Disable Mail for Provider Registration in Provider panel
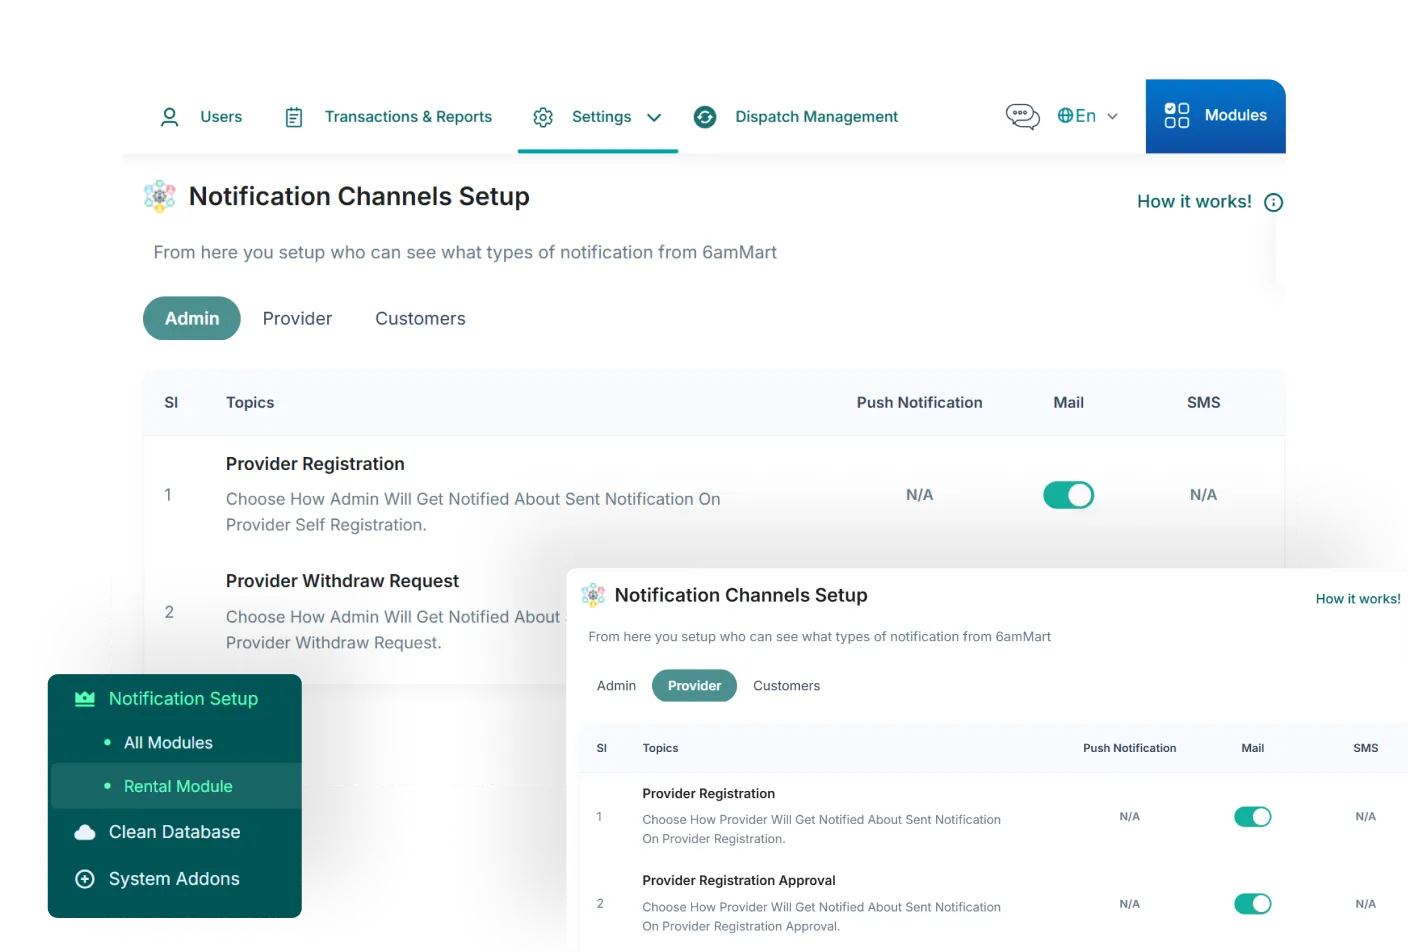 pyautogui.click(x=1252, y=817)
